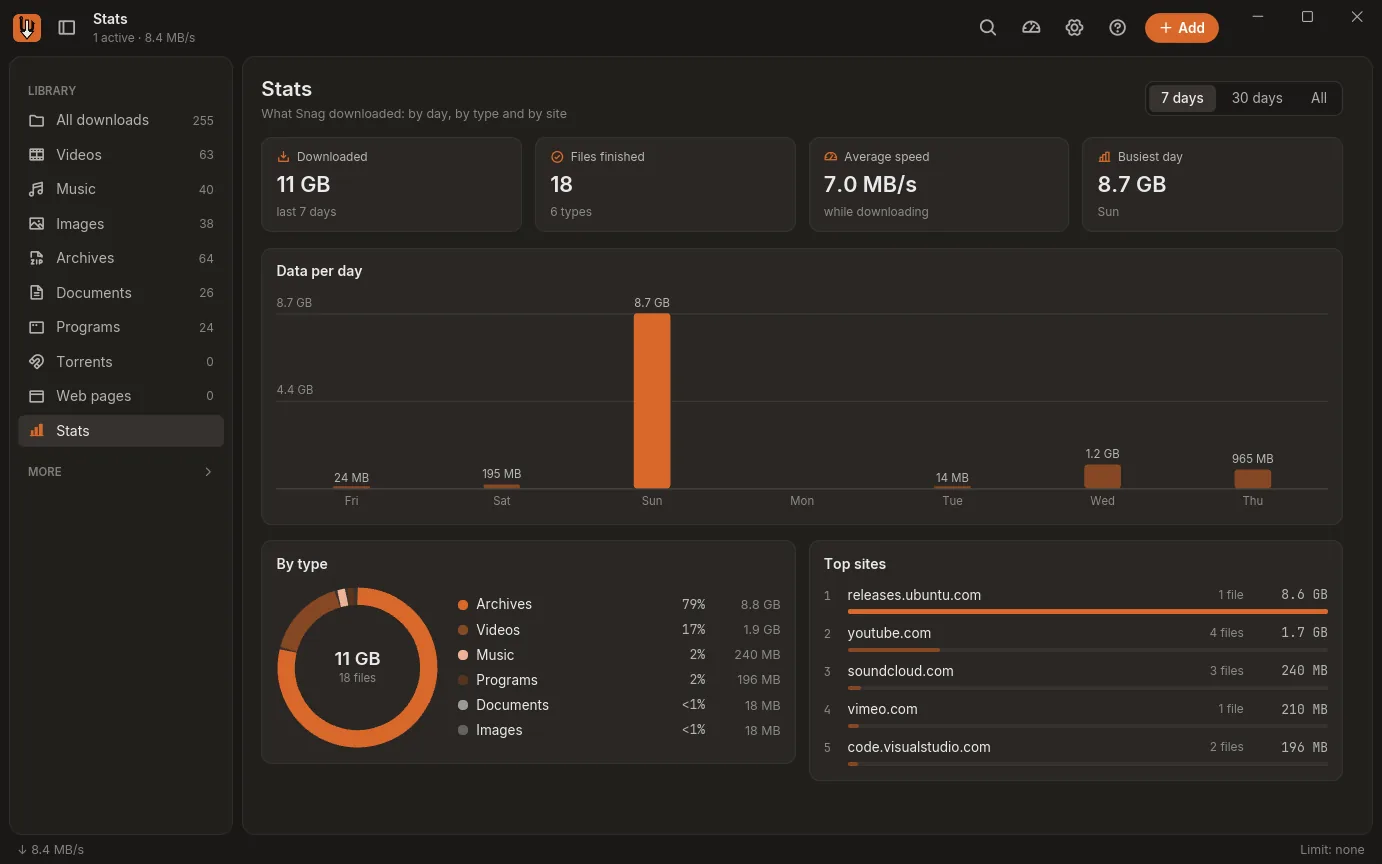This screenshot has width=1382, height=864.
Task: Click the Videos legend color dot
Action: point(463,630)
